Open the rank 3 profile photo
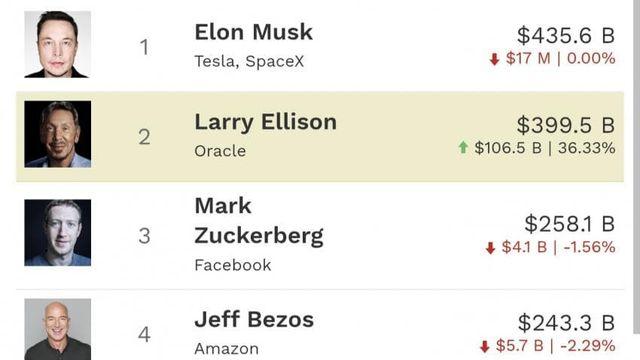The height and width of the screenshot is (360, 640). pyautogui.click(x=58, y=233)
